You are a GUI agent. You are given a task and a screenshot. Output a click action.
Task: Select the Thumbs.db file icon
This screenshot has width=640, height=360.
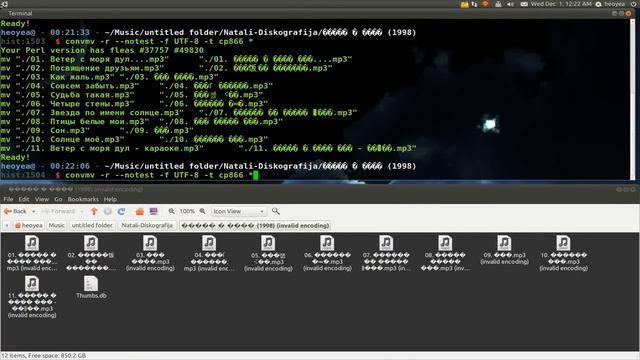coord(91,284)
